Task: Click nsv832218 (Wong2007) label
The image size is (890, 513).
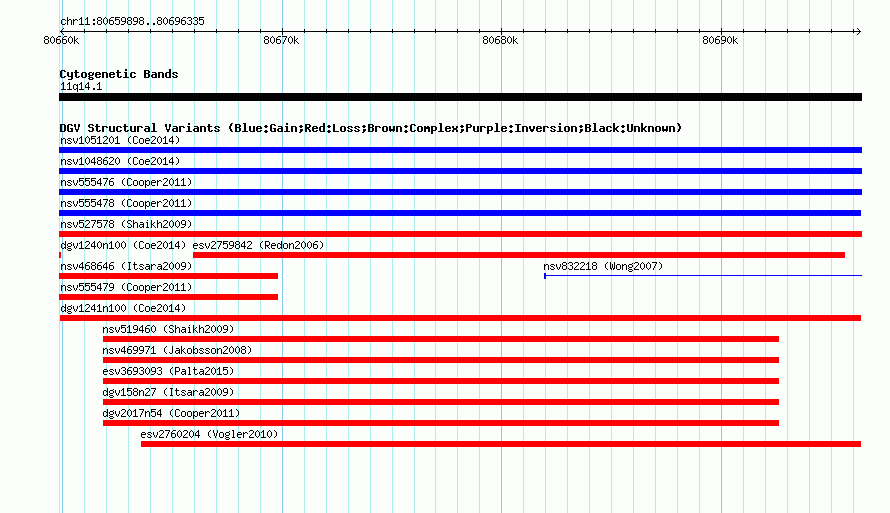Action: click(x=603, y=266)
